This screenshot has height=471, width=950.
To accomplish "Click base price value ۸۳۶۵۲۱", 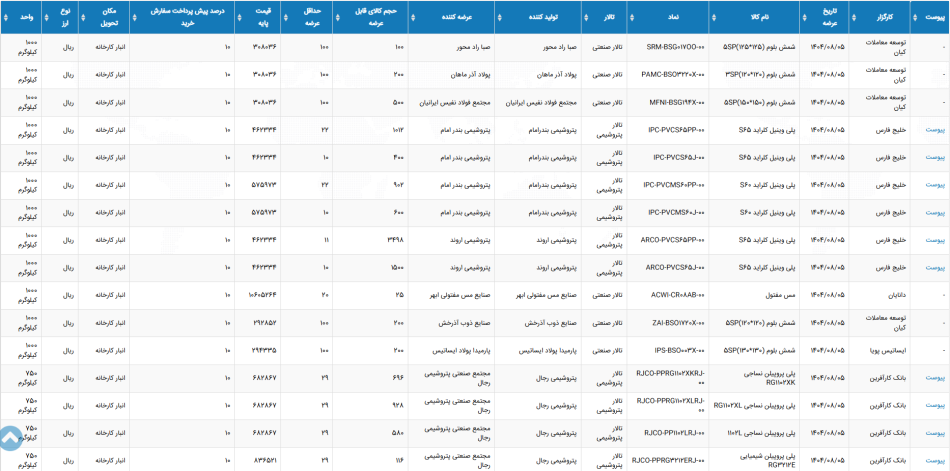I will coord(264,460).
